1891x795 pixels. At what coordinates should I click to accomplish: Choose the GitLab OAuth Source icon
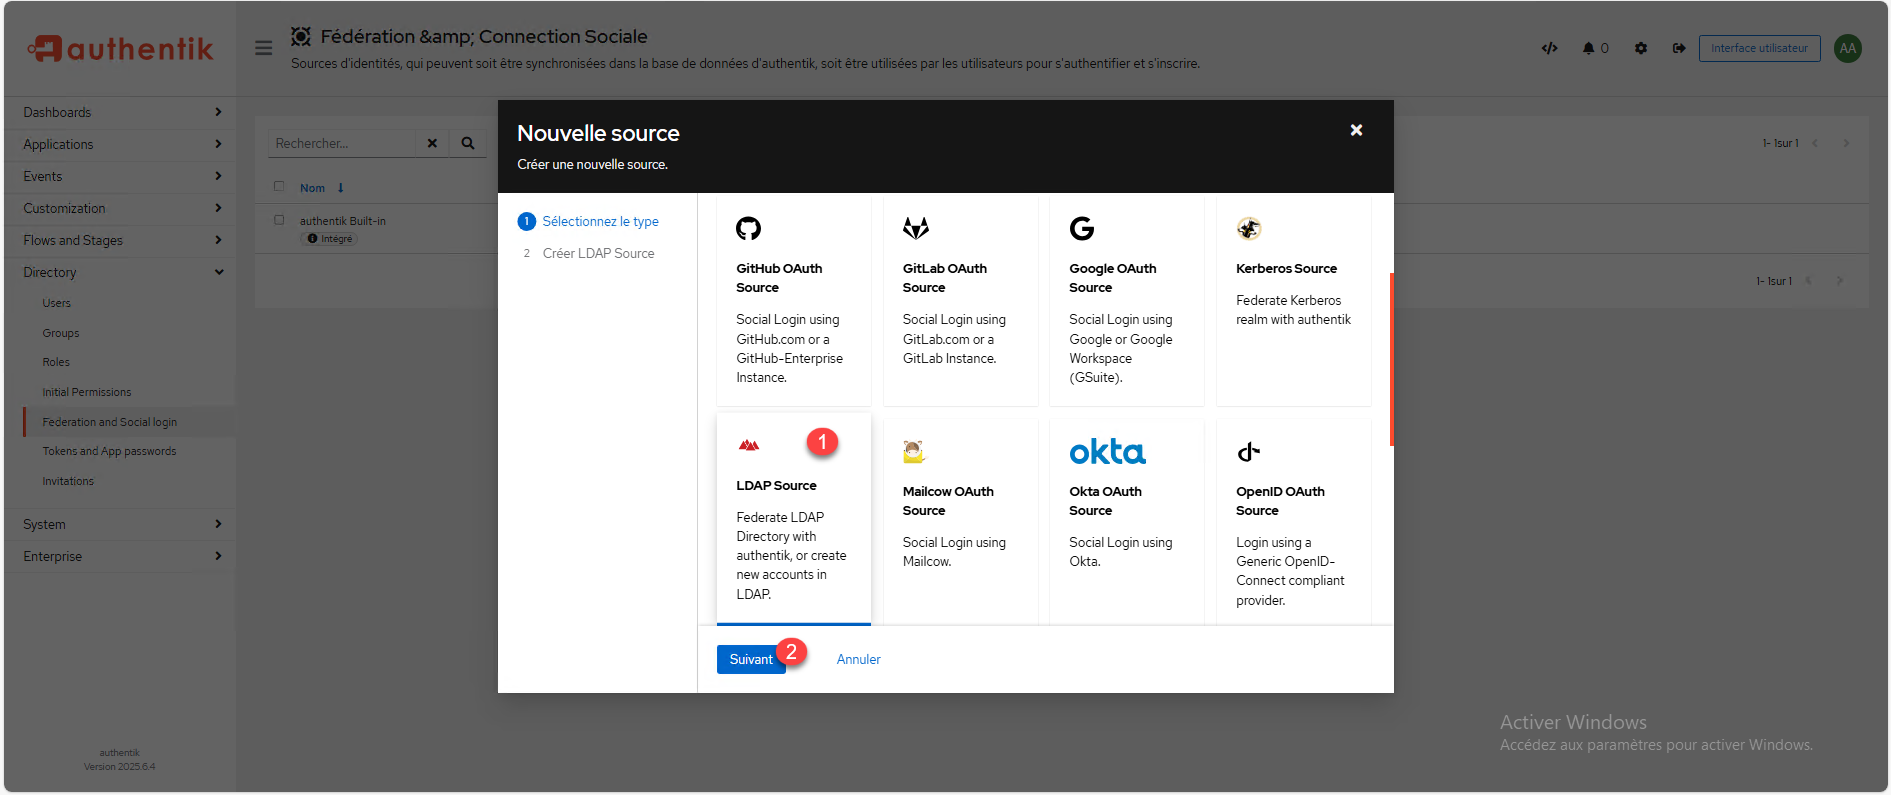pos(915,229)
